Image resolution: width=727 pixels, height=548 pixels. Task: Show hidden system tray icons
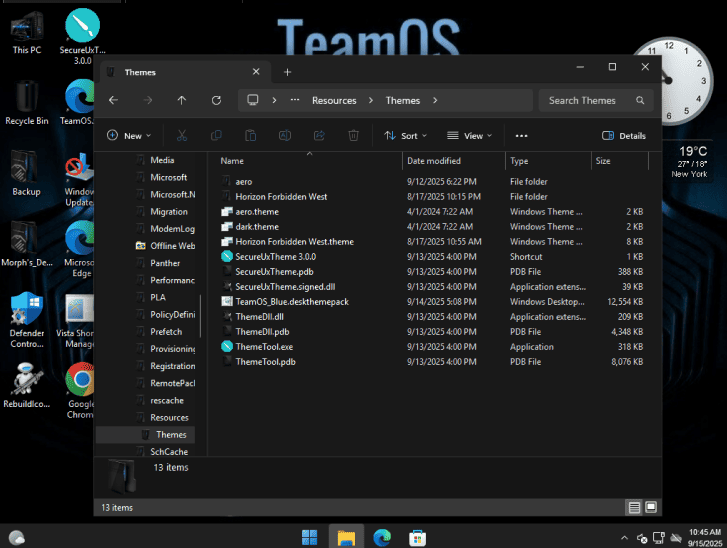pyautogui.click(x=624, y=538)
